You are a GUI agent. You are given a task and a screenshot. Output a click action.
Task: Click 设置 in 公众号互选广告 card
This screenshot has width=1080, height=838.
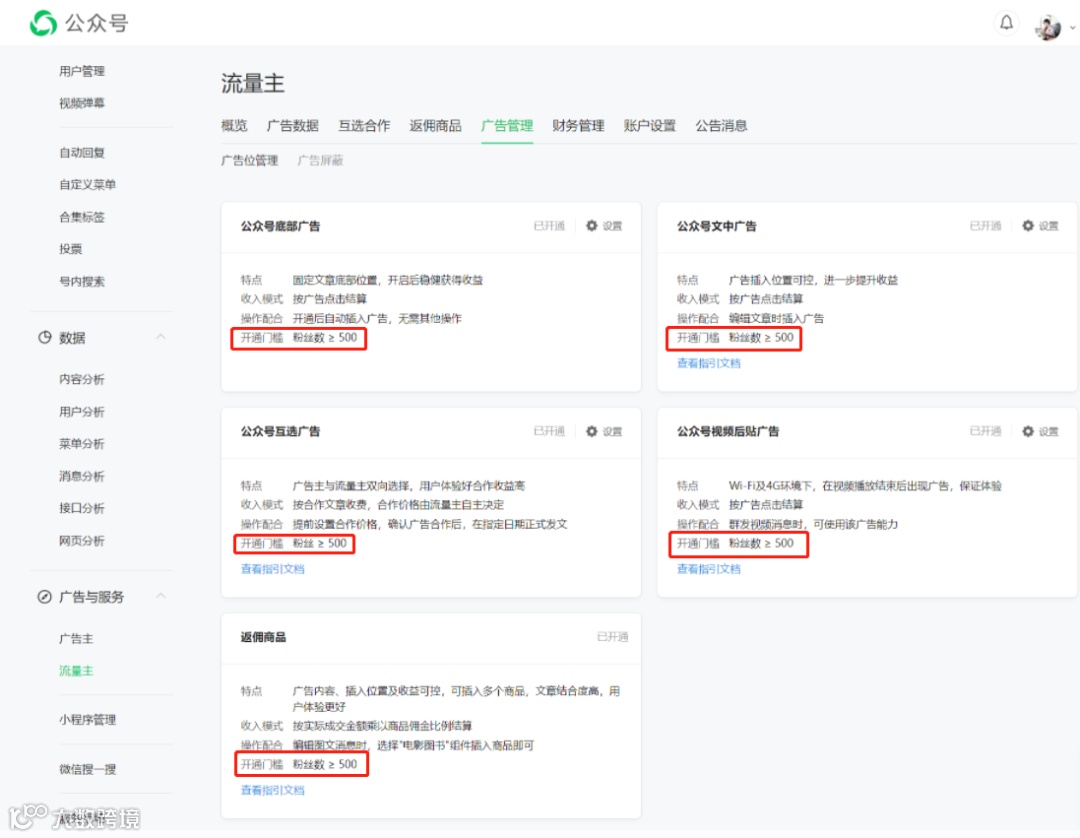[x=612, y=432]
